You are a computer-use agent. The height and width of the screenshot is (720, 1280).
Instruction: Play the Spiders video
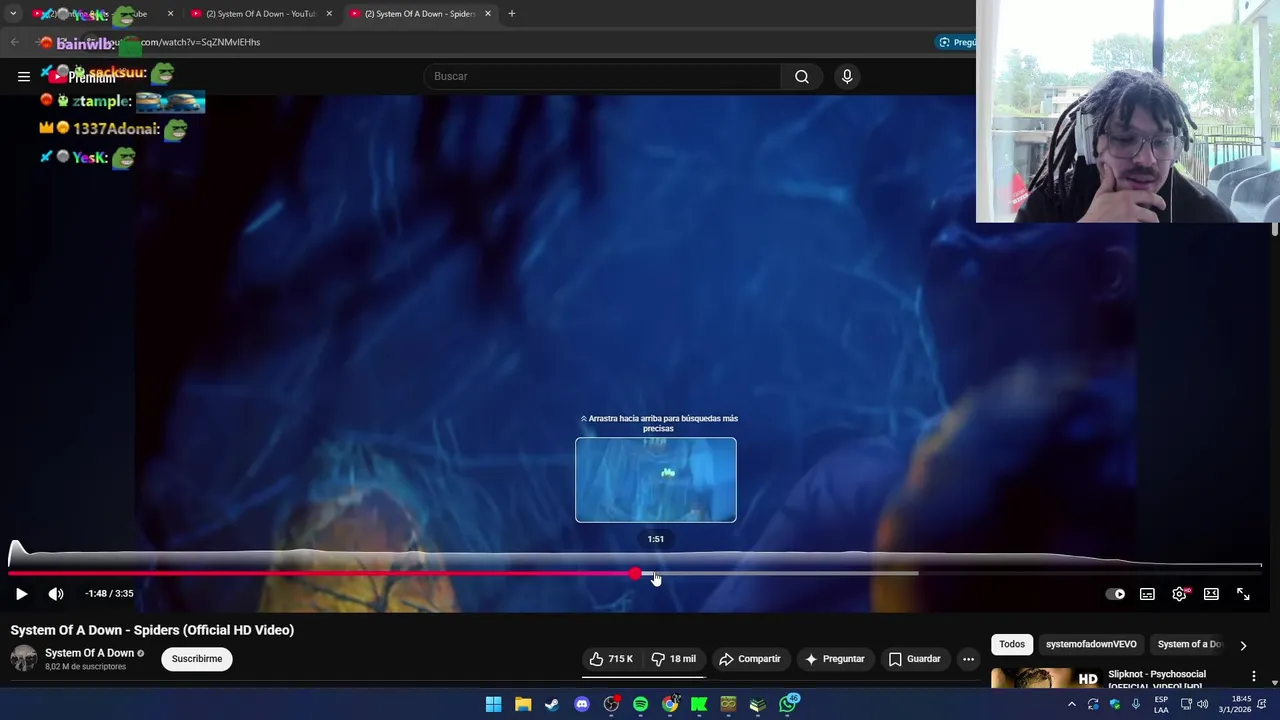21,594
